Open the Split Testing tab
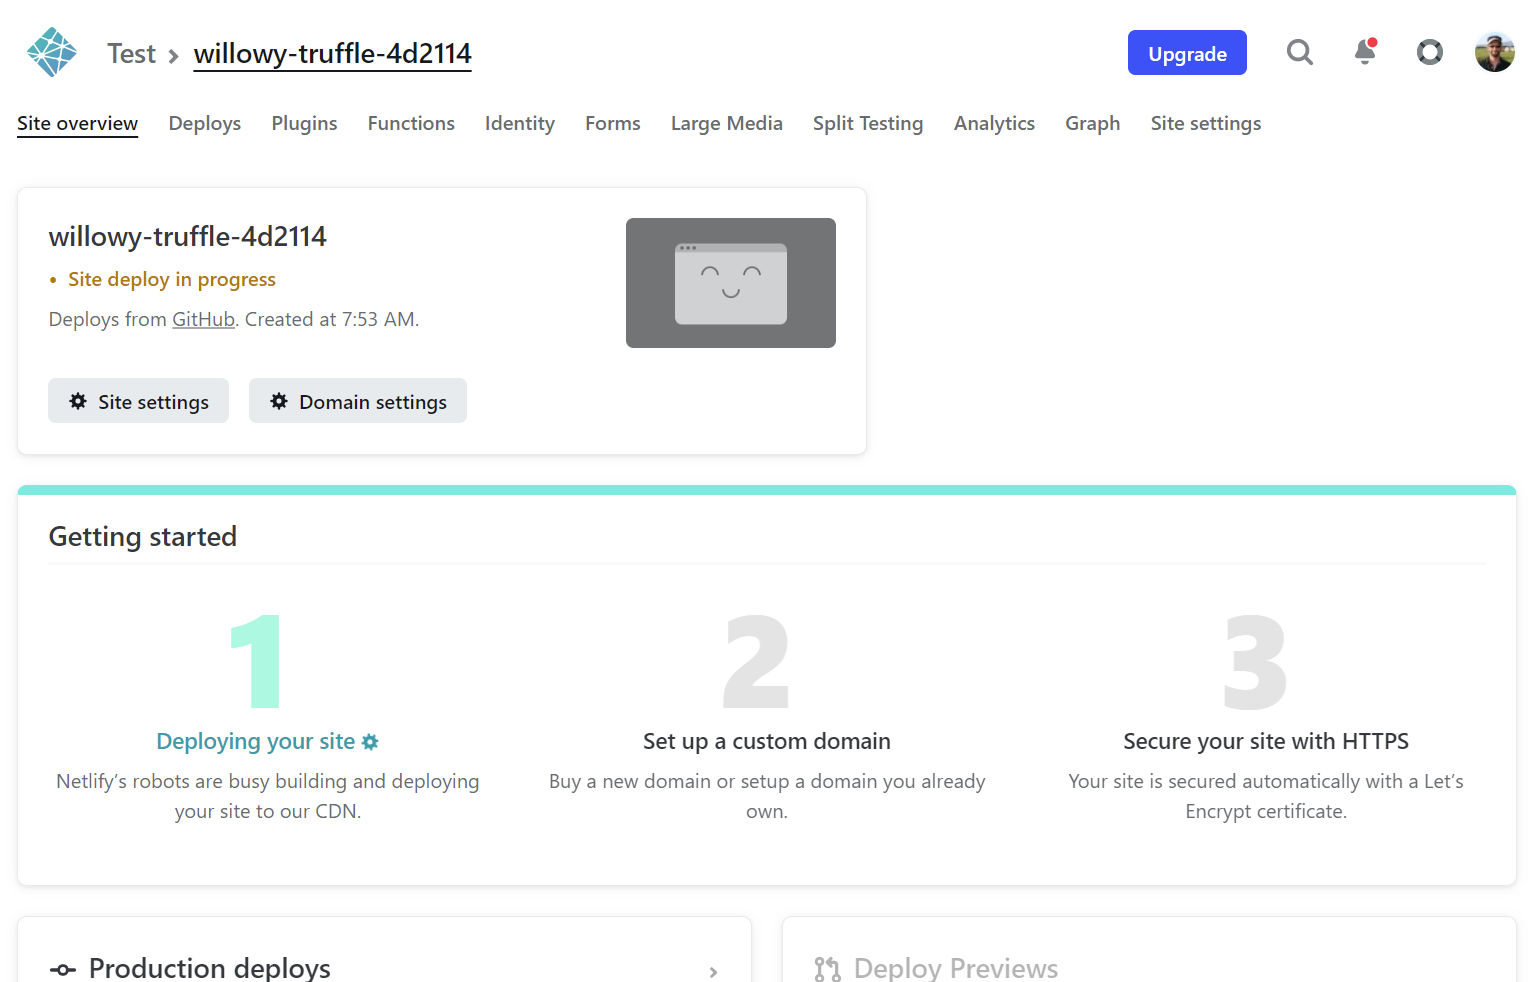The height and width of the screenshot is (982, 1535). [x=868, y=123]
